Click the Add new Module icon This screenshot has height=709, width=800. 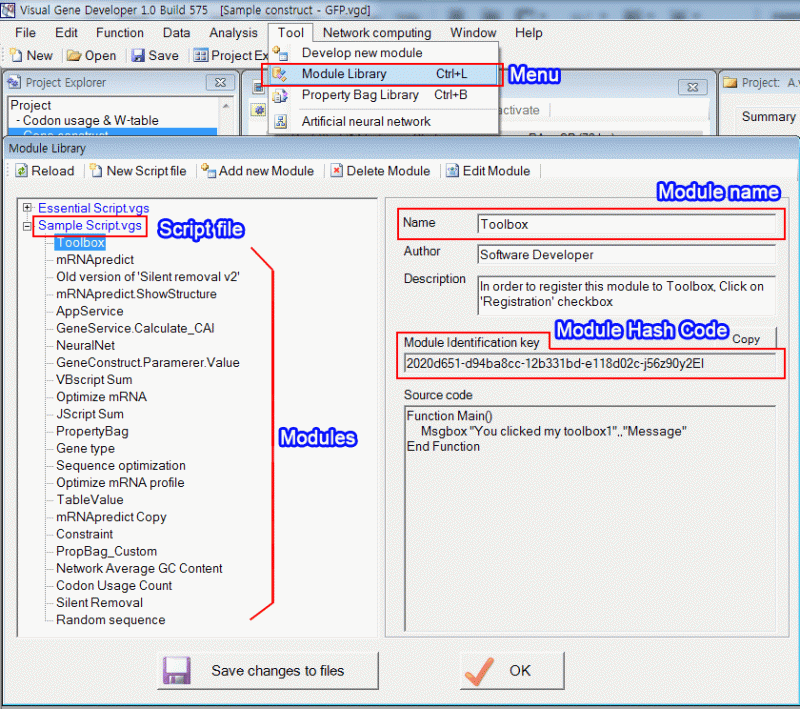click(208, 171)
